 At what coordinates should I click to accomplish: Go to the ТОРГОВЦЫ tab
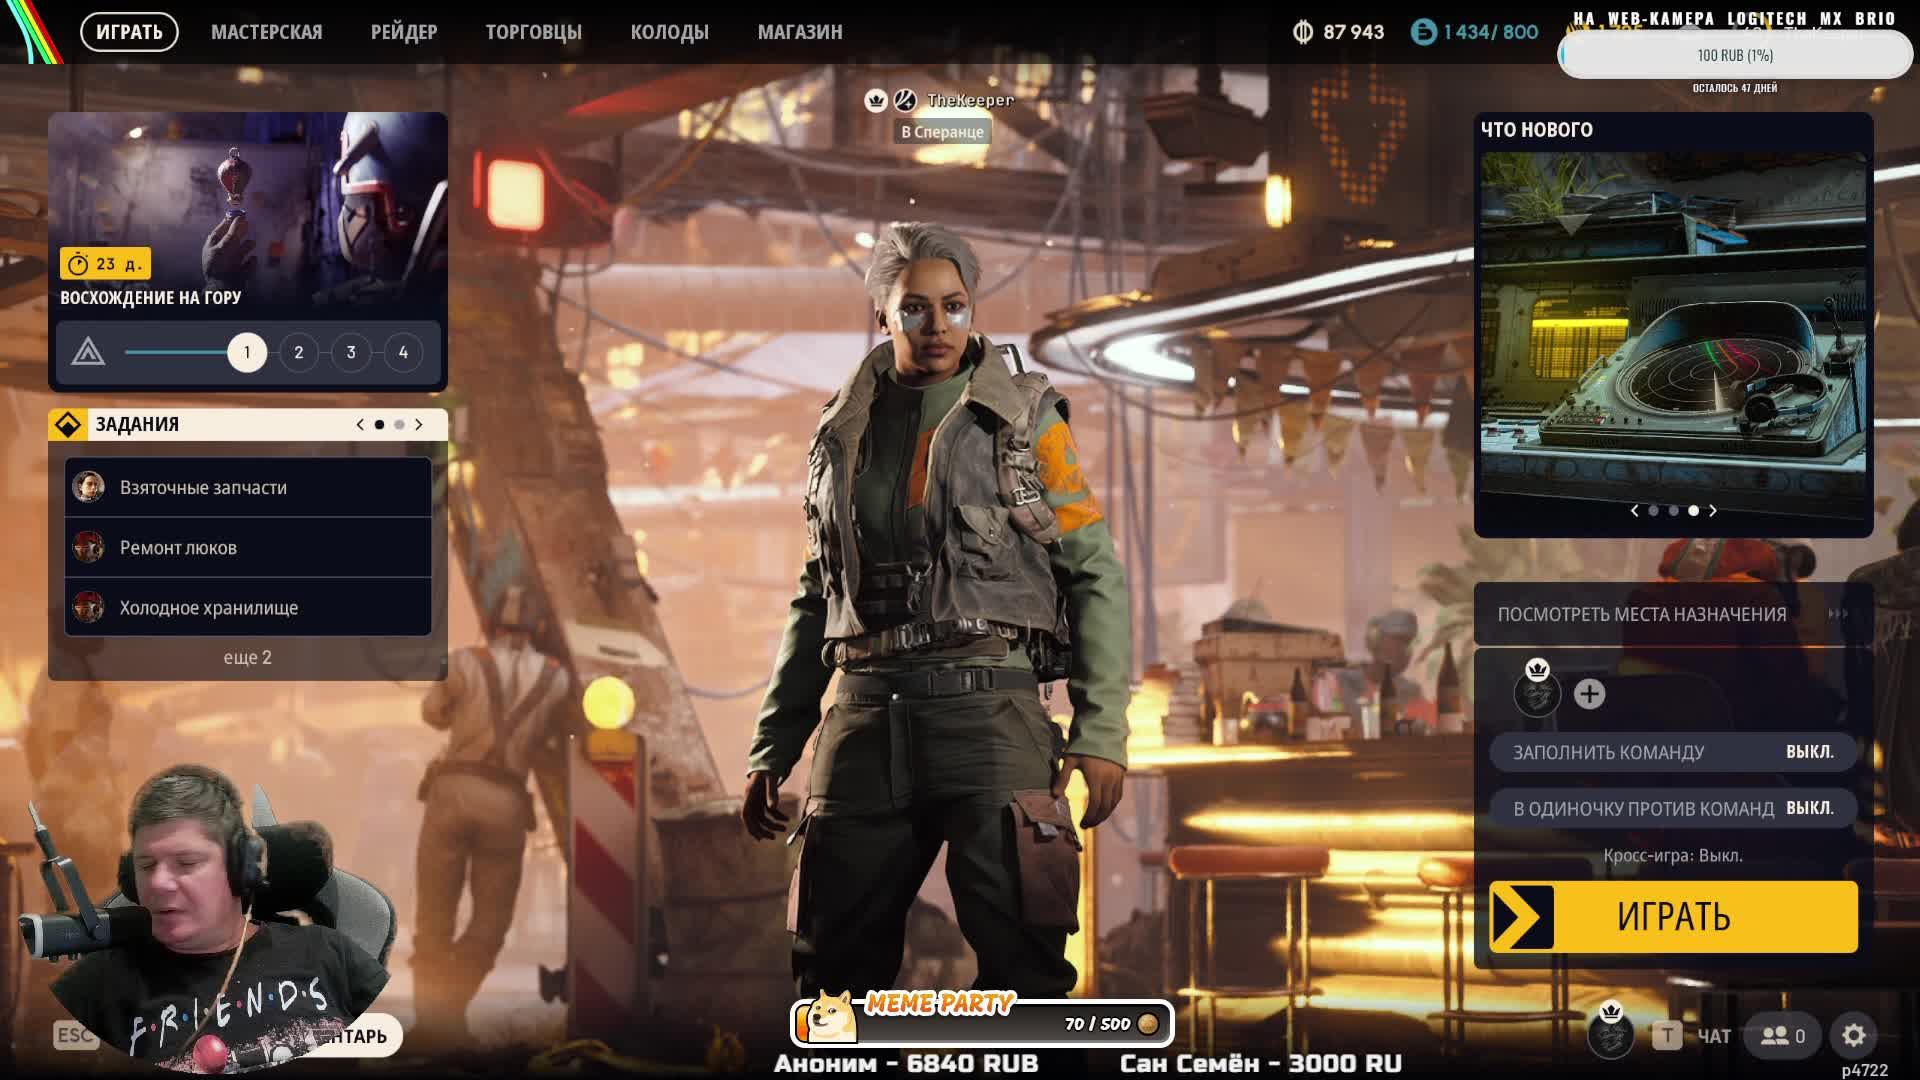point(534,32)
